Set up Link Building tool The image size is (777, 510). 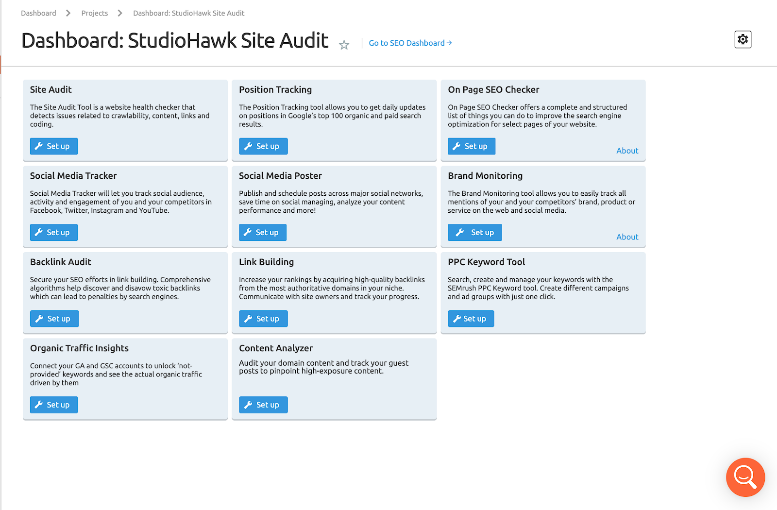(x=263, y=318)
